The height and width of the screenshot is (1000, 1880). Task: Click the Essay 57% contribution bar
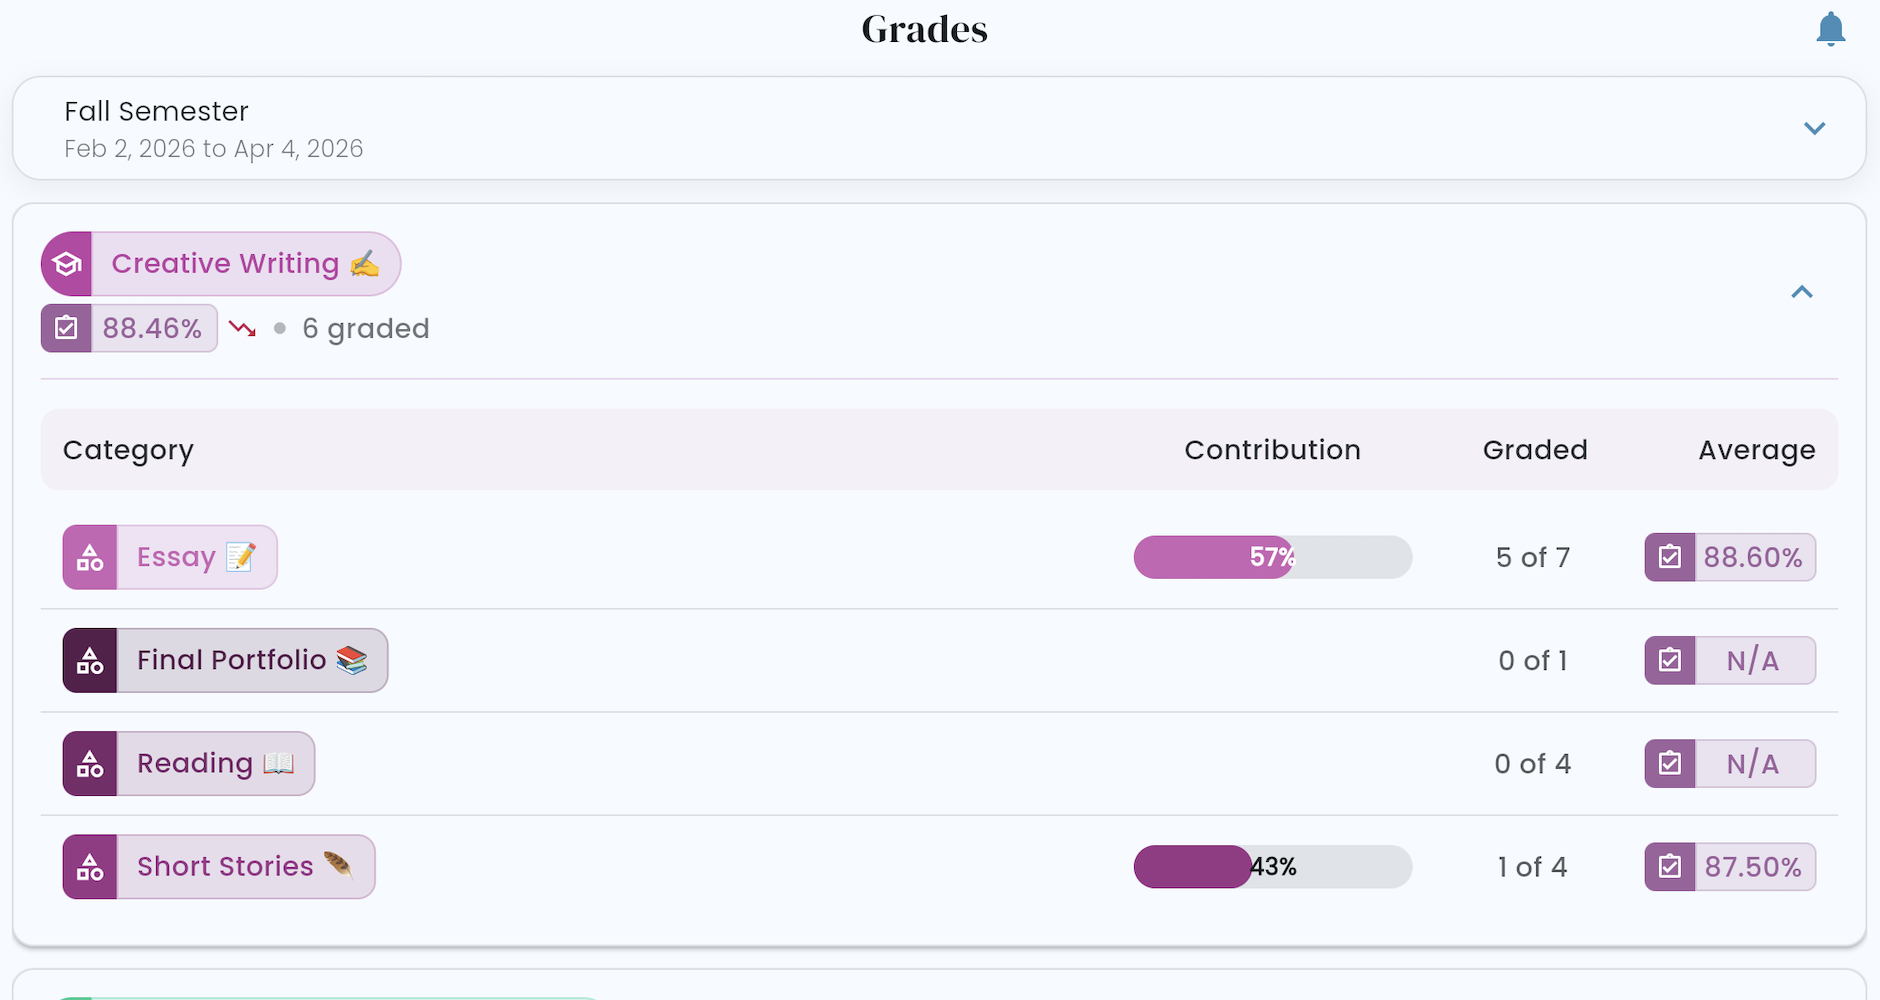[x=1273, y=557]
